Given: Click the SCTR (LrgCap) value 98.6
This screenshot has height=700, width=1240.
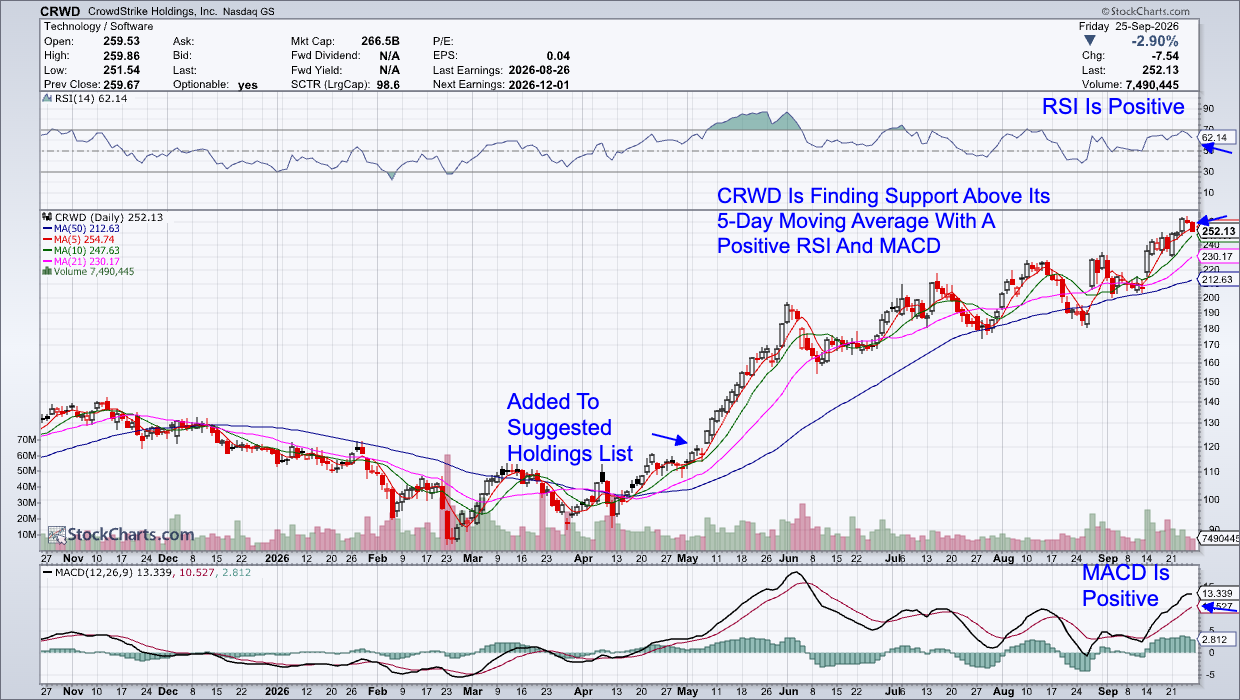Looking at the screenshot, I should pyautogui.click(x=387, y=86).
